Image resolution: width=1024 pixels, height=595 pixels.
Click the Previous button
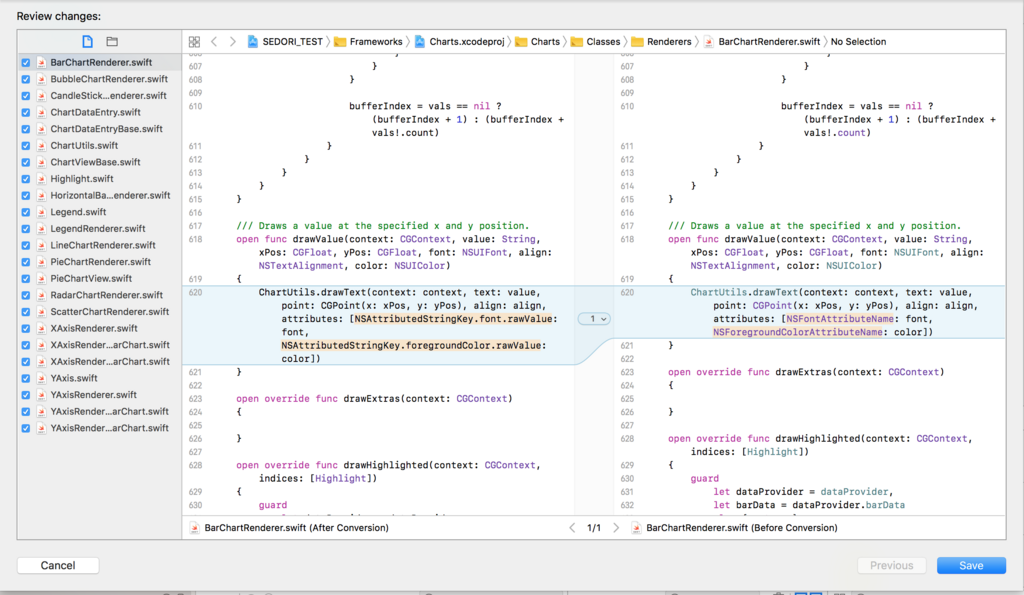click(891, 566)
